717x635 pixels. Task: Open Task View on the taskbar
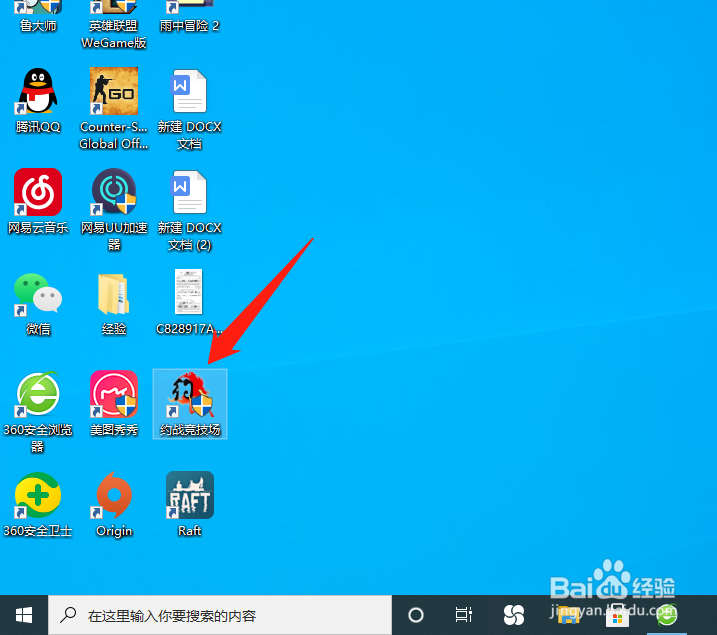(x=464, y=615)
